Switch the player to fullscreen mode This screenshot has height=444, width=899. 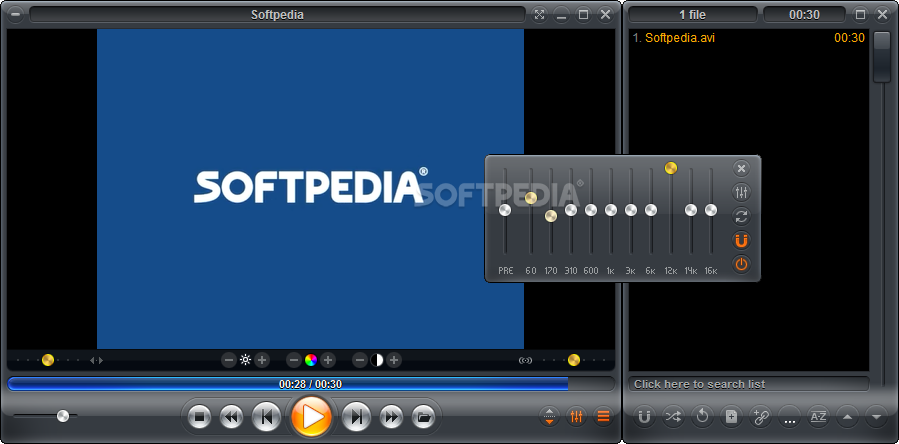[540, 15]
